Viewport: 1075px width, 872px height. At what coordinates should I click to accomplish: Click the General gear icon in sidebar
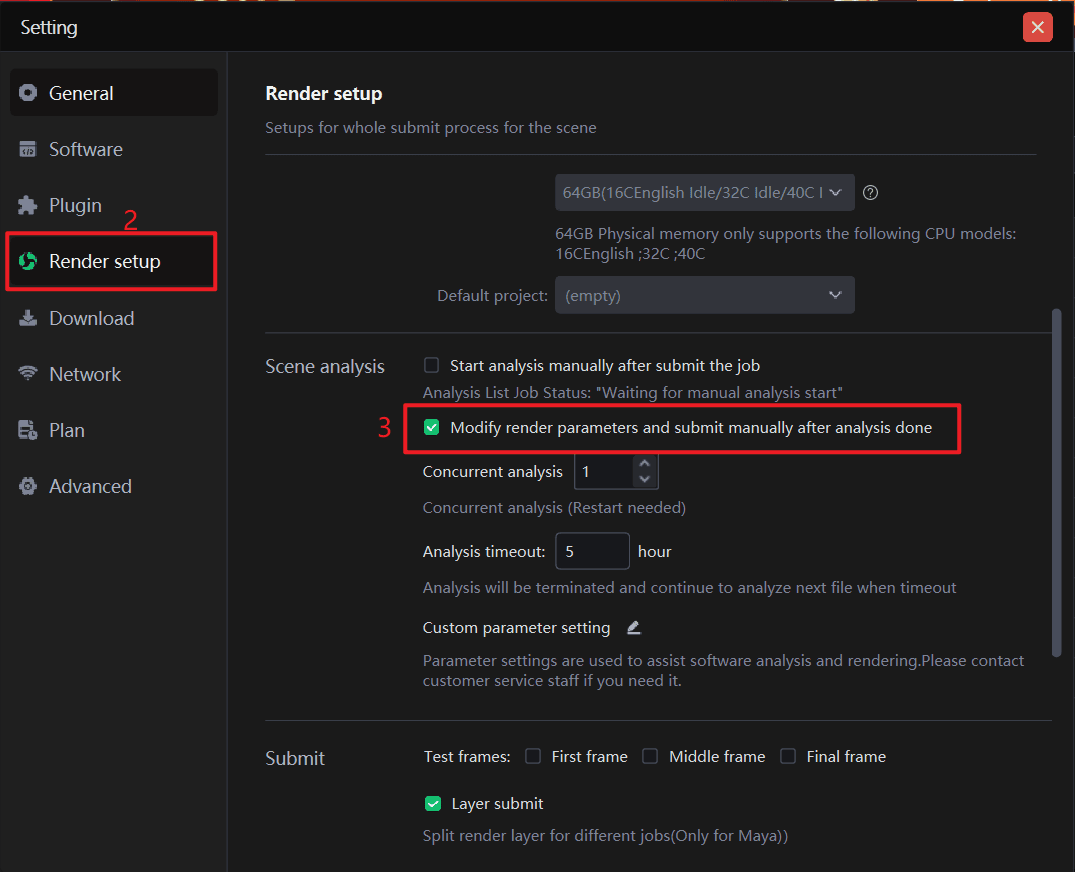click(28, 93)
